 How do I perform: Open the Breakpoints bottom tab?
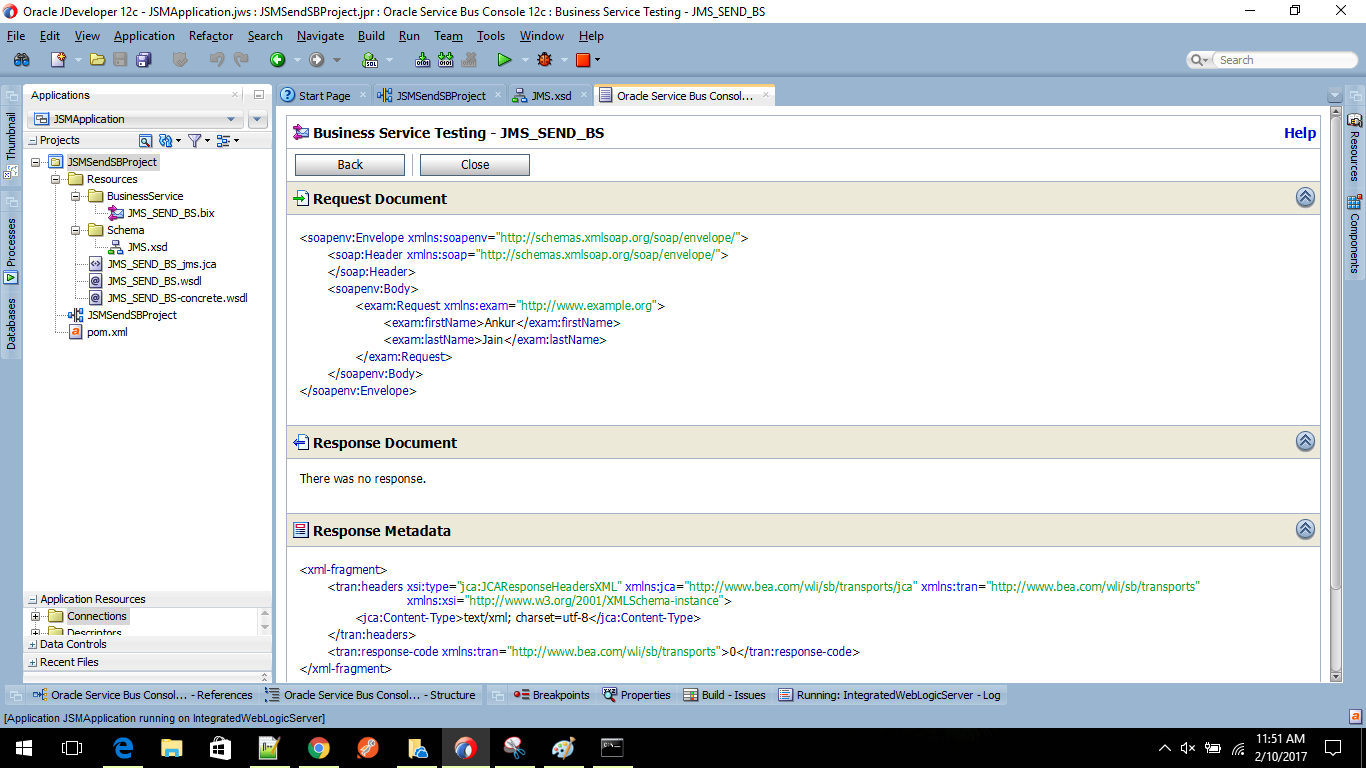[x=551, y=695]
